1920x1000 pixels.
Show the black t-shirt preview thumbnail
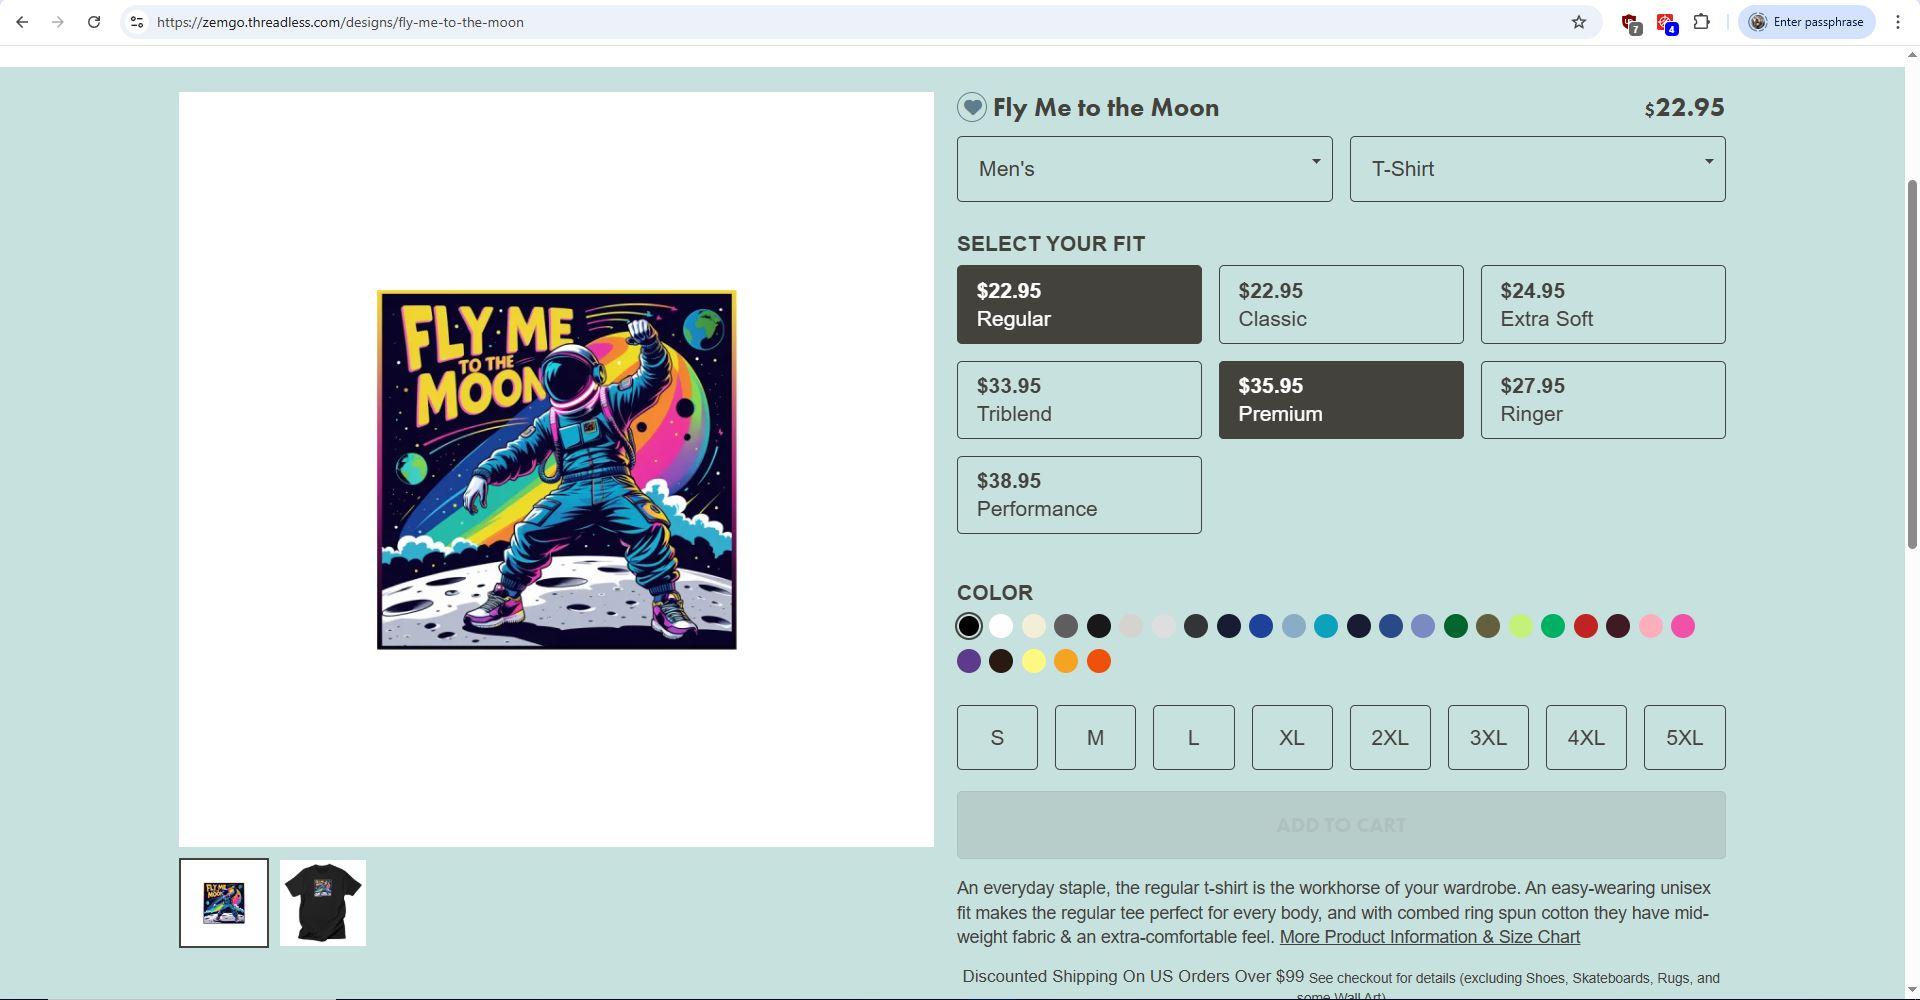tap(322, 903)
